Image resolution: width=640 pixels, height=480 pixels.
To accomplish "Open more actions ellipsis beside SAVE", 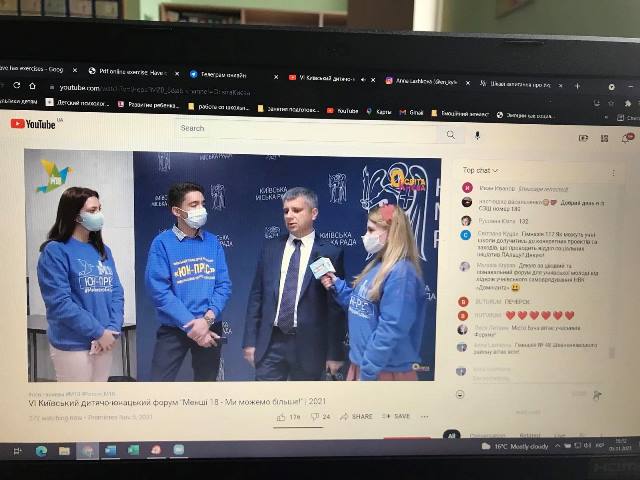I will tap(427, 416).
